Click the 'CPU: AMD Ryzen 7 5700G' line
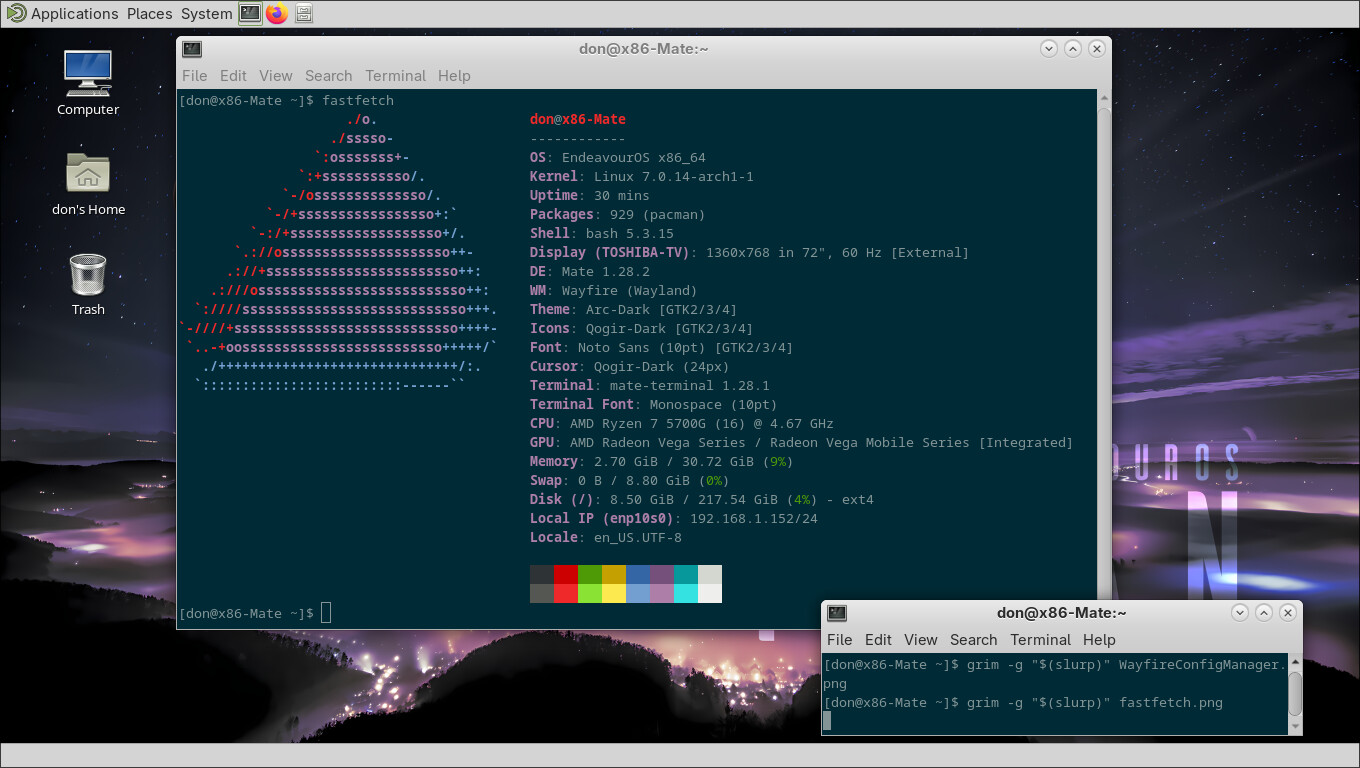The image size is (1360, 768). [x=682, y=424]
